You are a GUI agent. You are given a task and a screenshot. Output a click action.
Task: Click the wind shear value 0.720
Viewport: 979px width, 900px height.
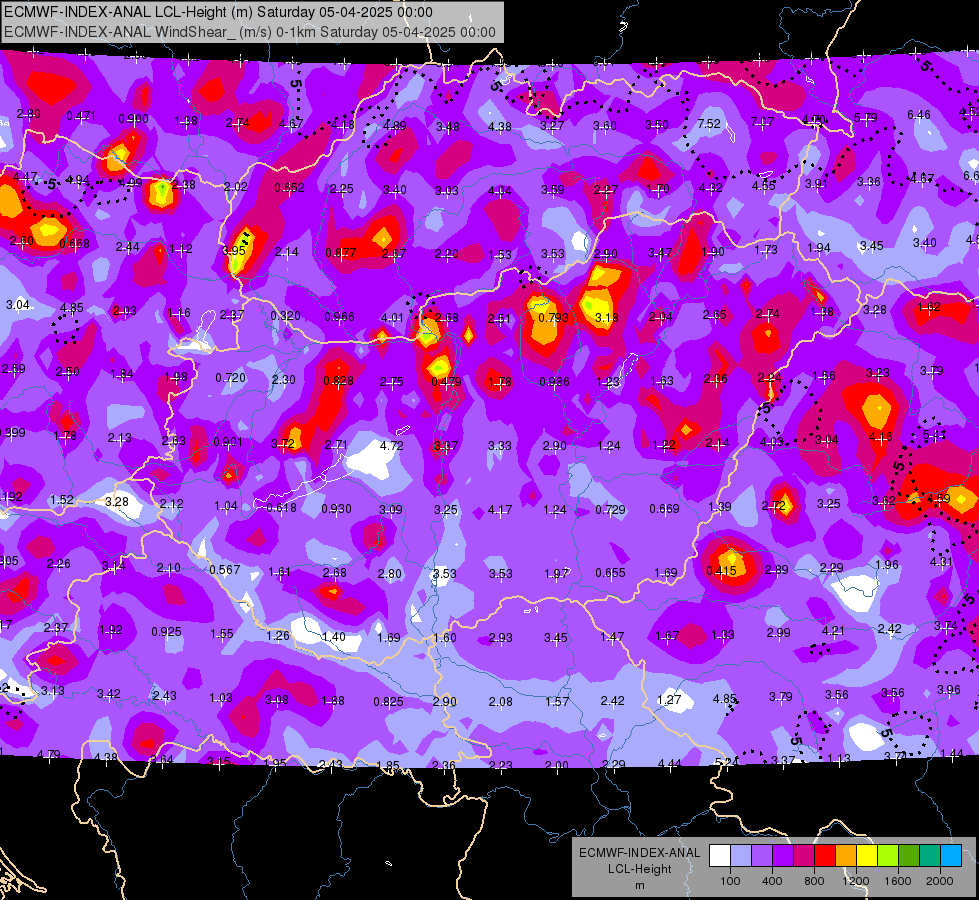[x=230, y=378]
